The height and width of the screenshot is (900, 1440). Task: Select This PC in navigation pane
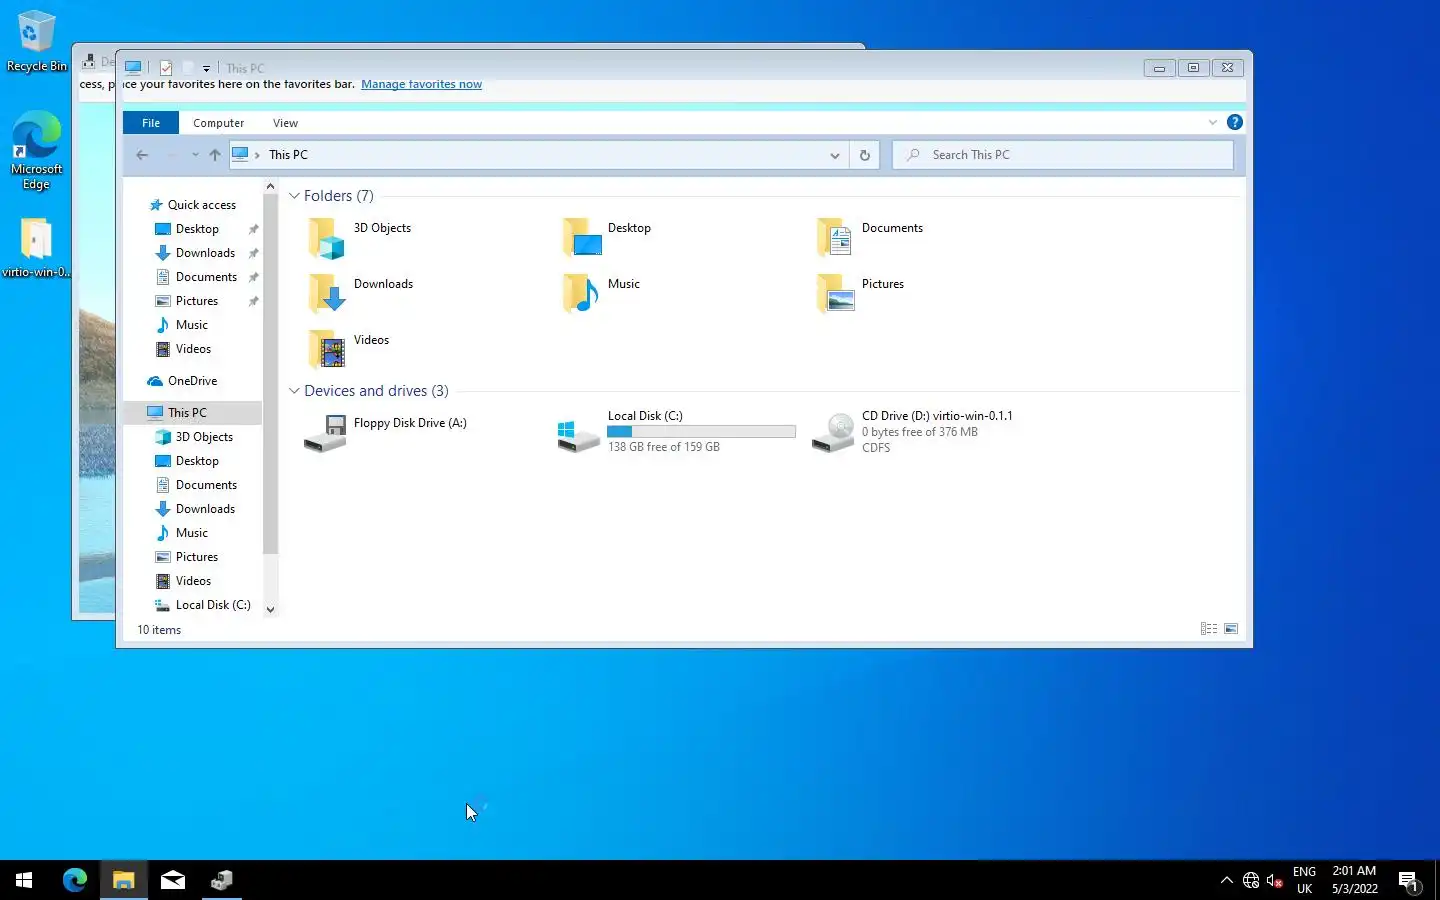click(x=192, y=413)
